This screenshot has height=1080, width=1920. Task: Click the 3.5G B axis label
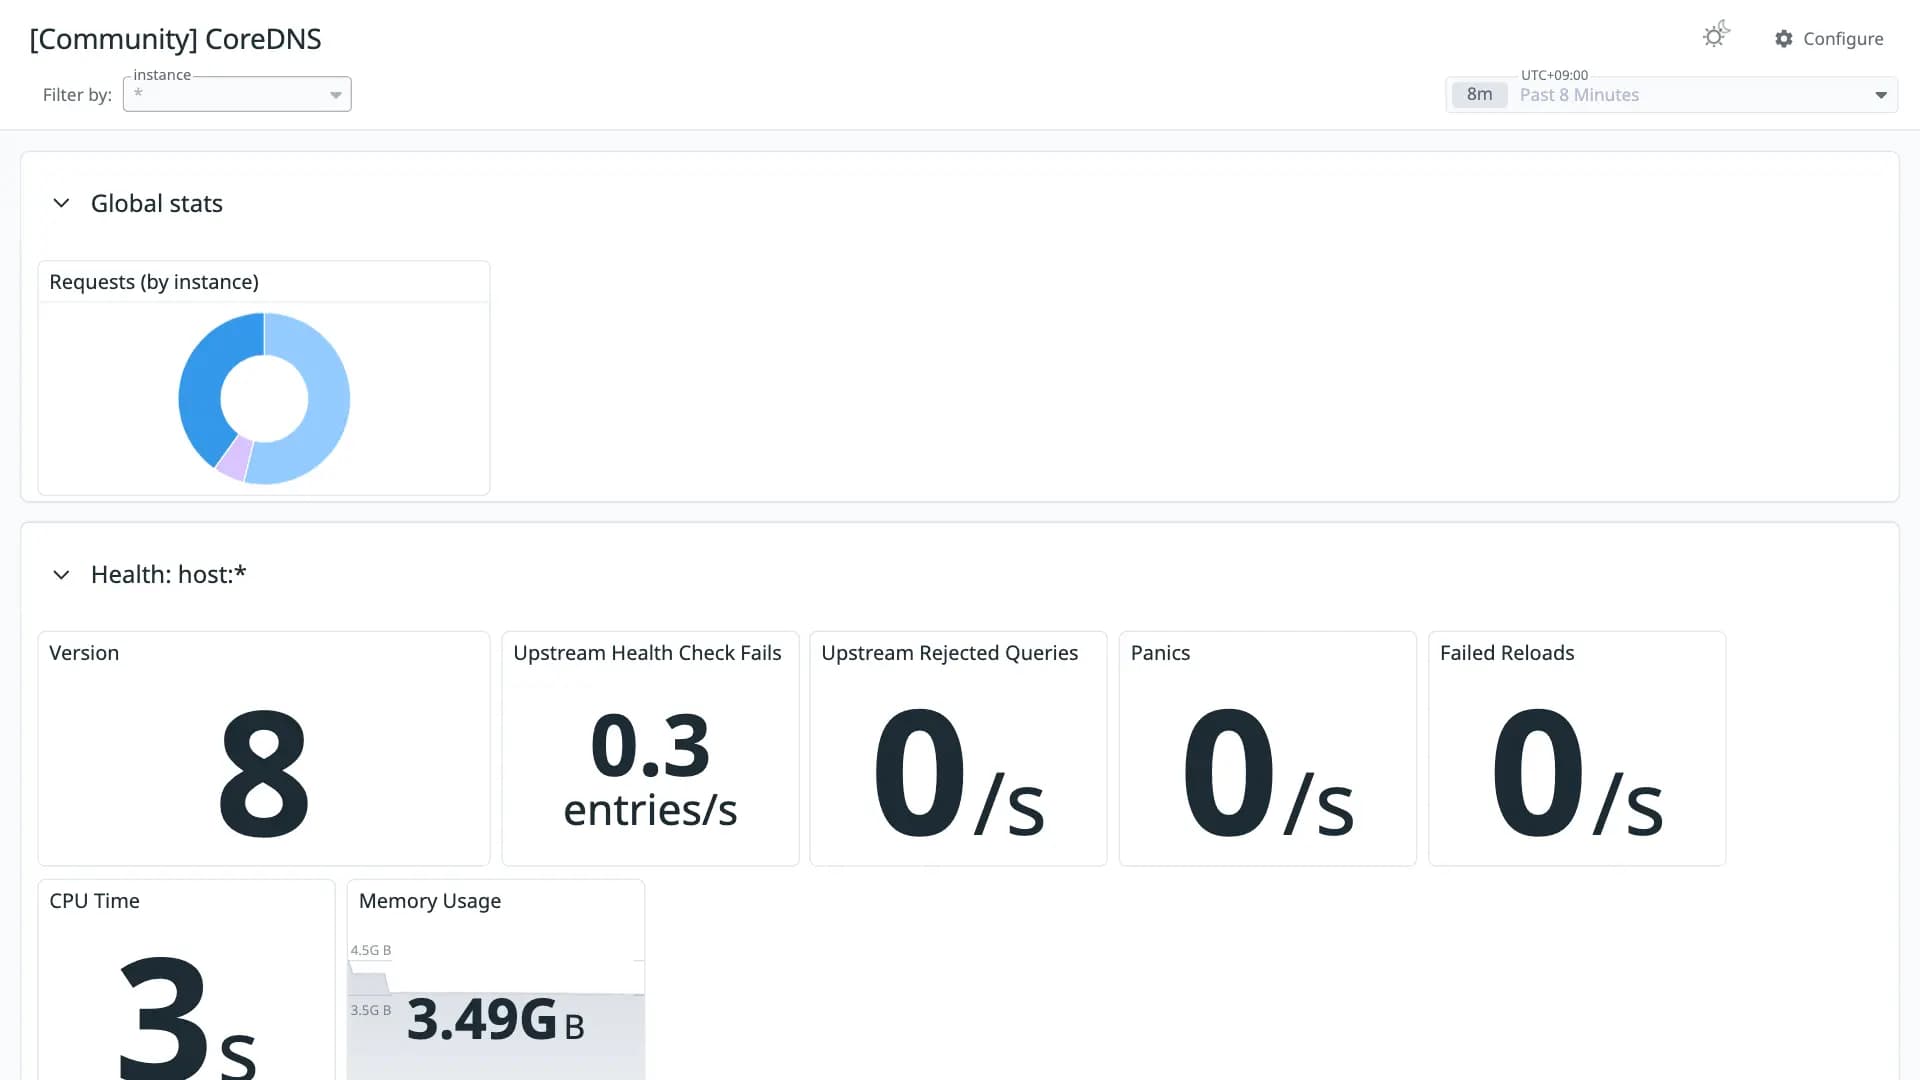click(x=371, y=1010)
